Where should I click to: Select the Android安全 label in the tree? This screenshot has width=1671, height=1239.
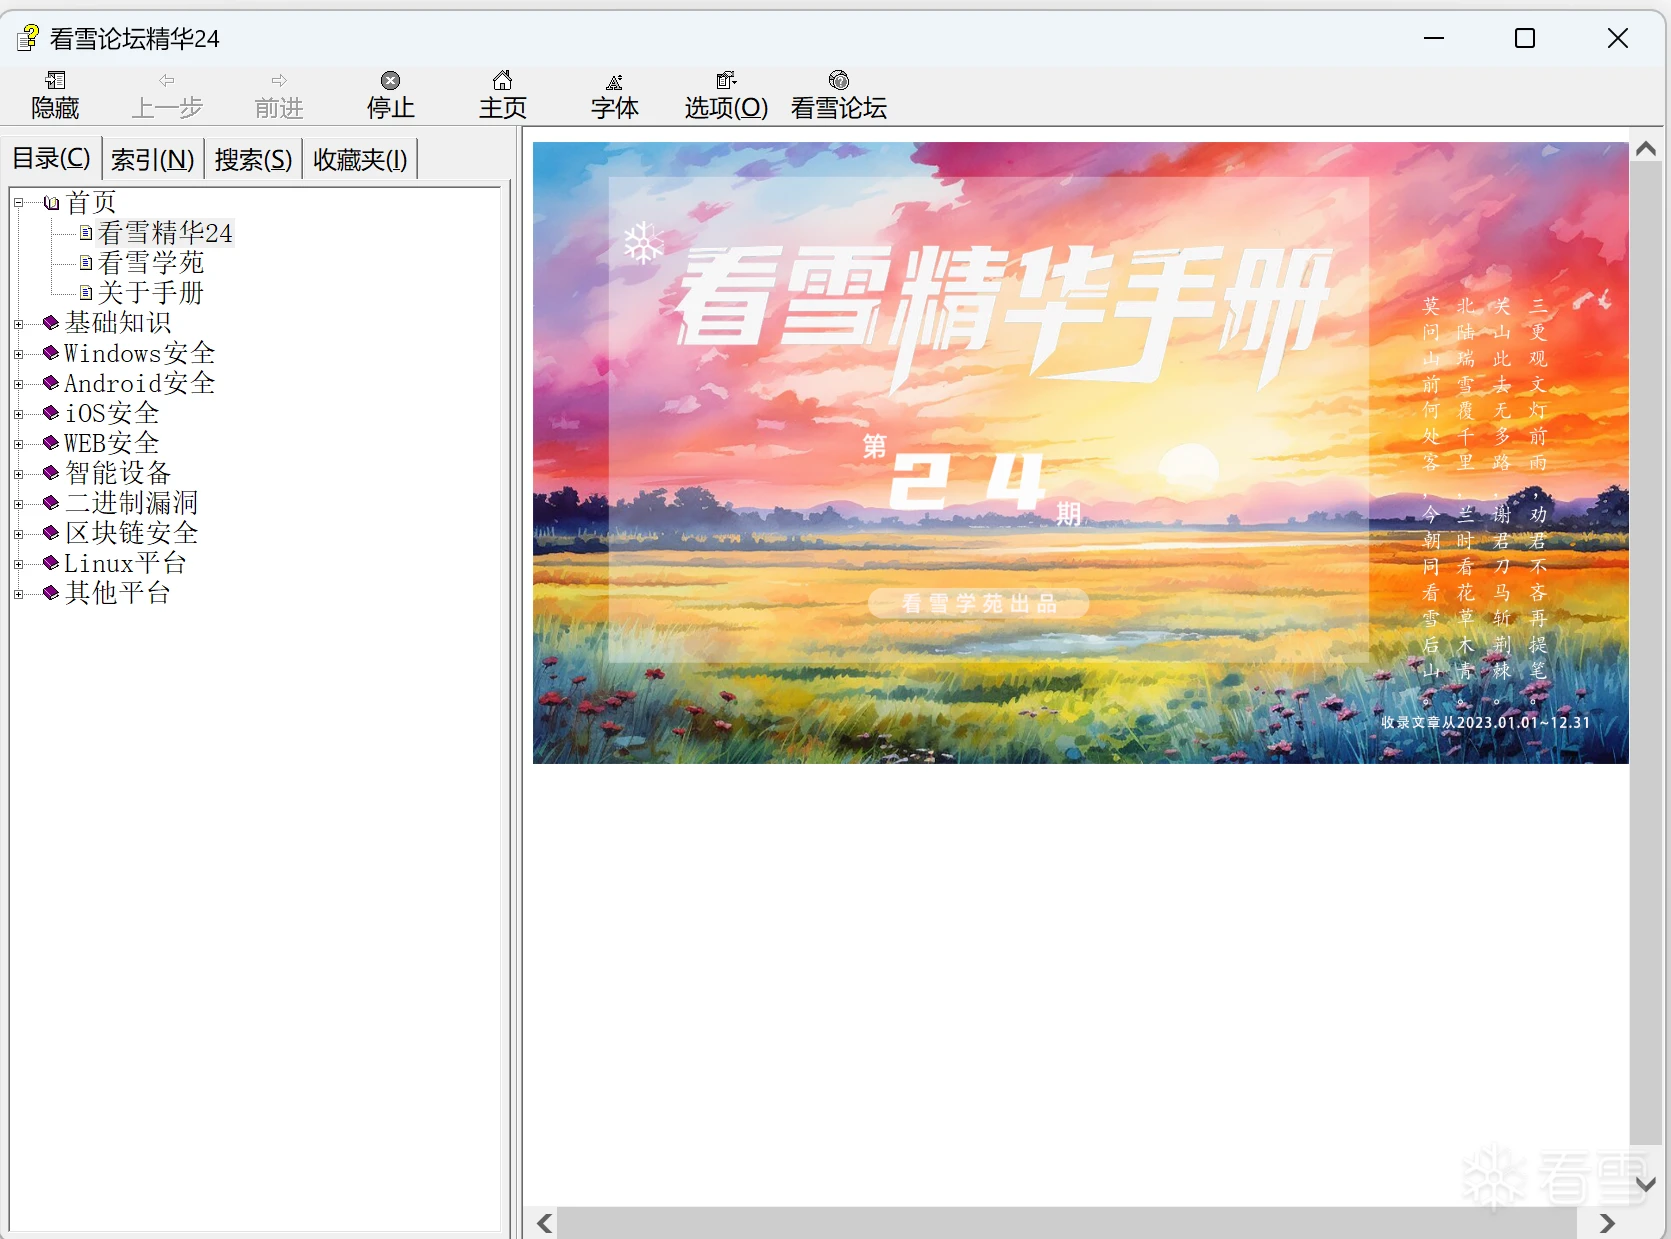(x=140, y=383)
